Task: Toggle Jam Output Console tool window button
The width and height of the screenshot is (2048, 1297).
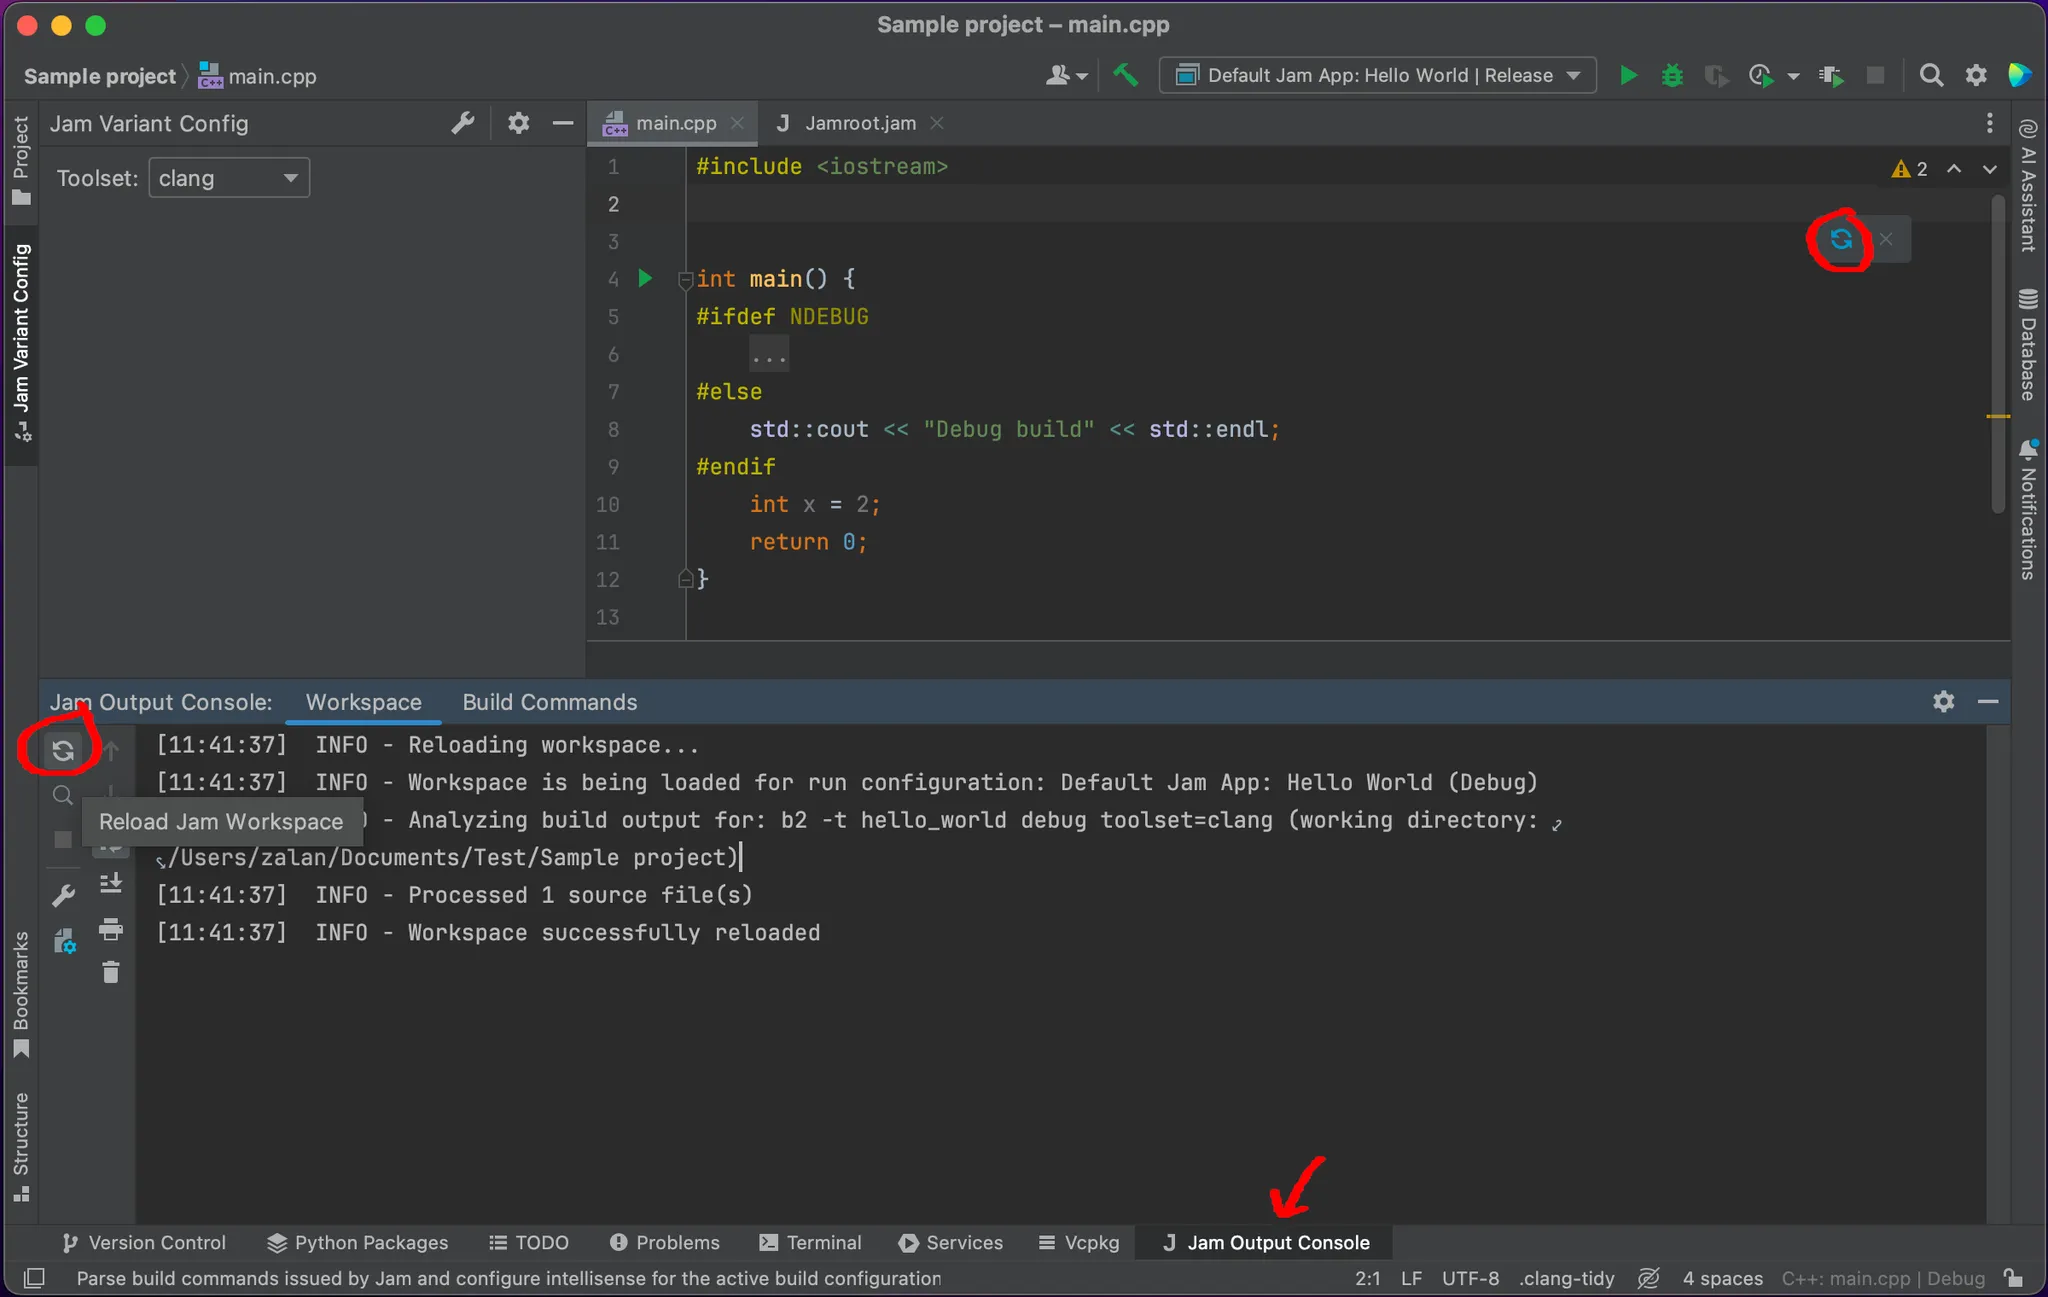Action: 1266,1242
